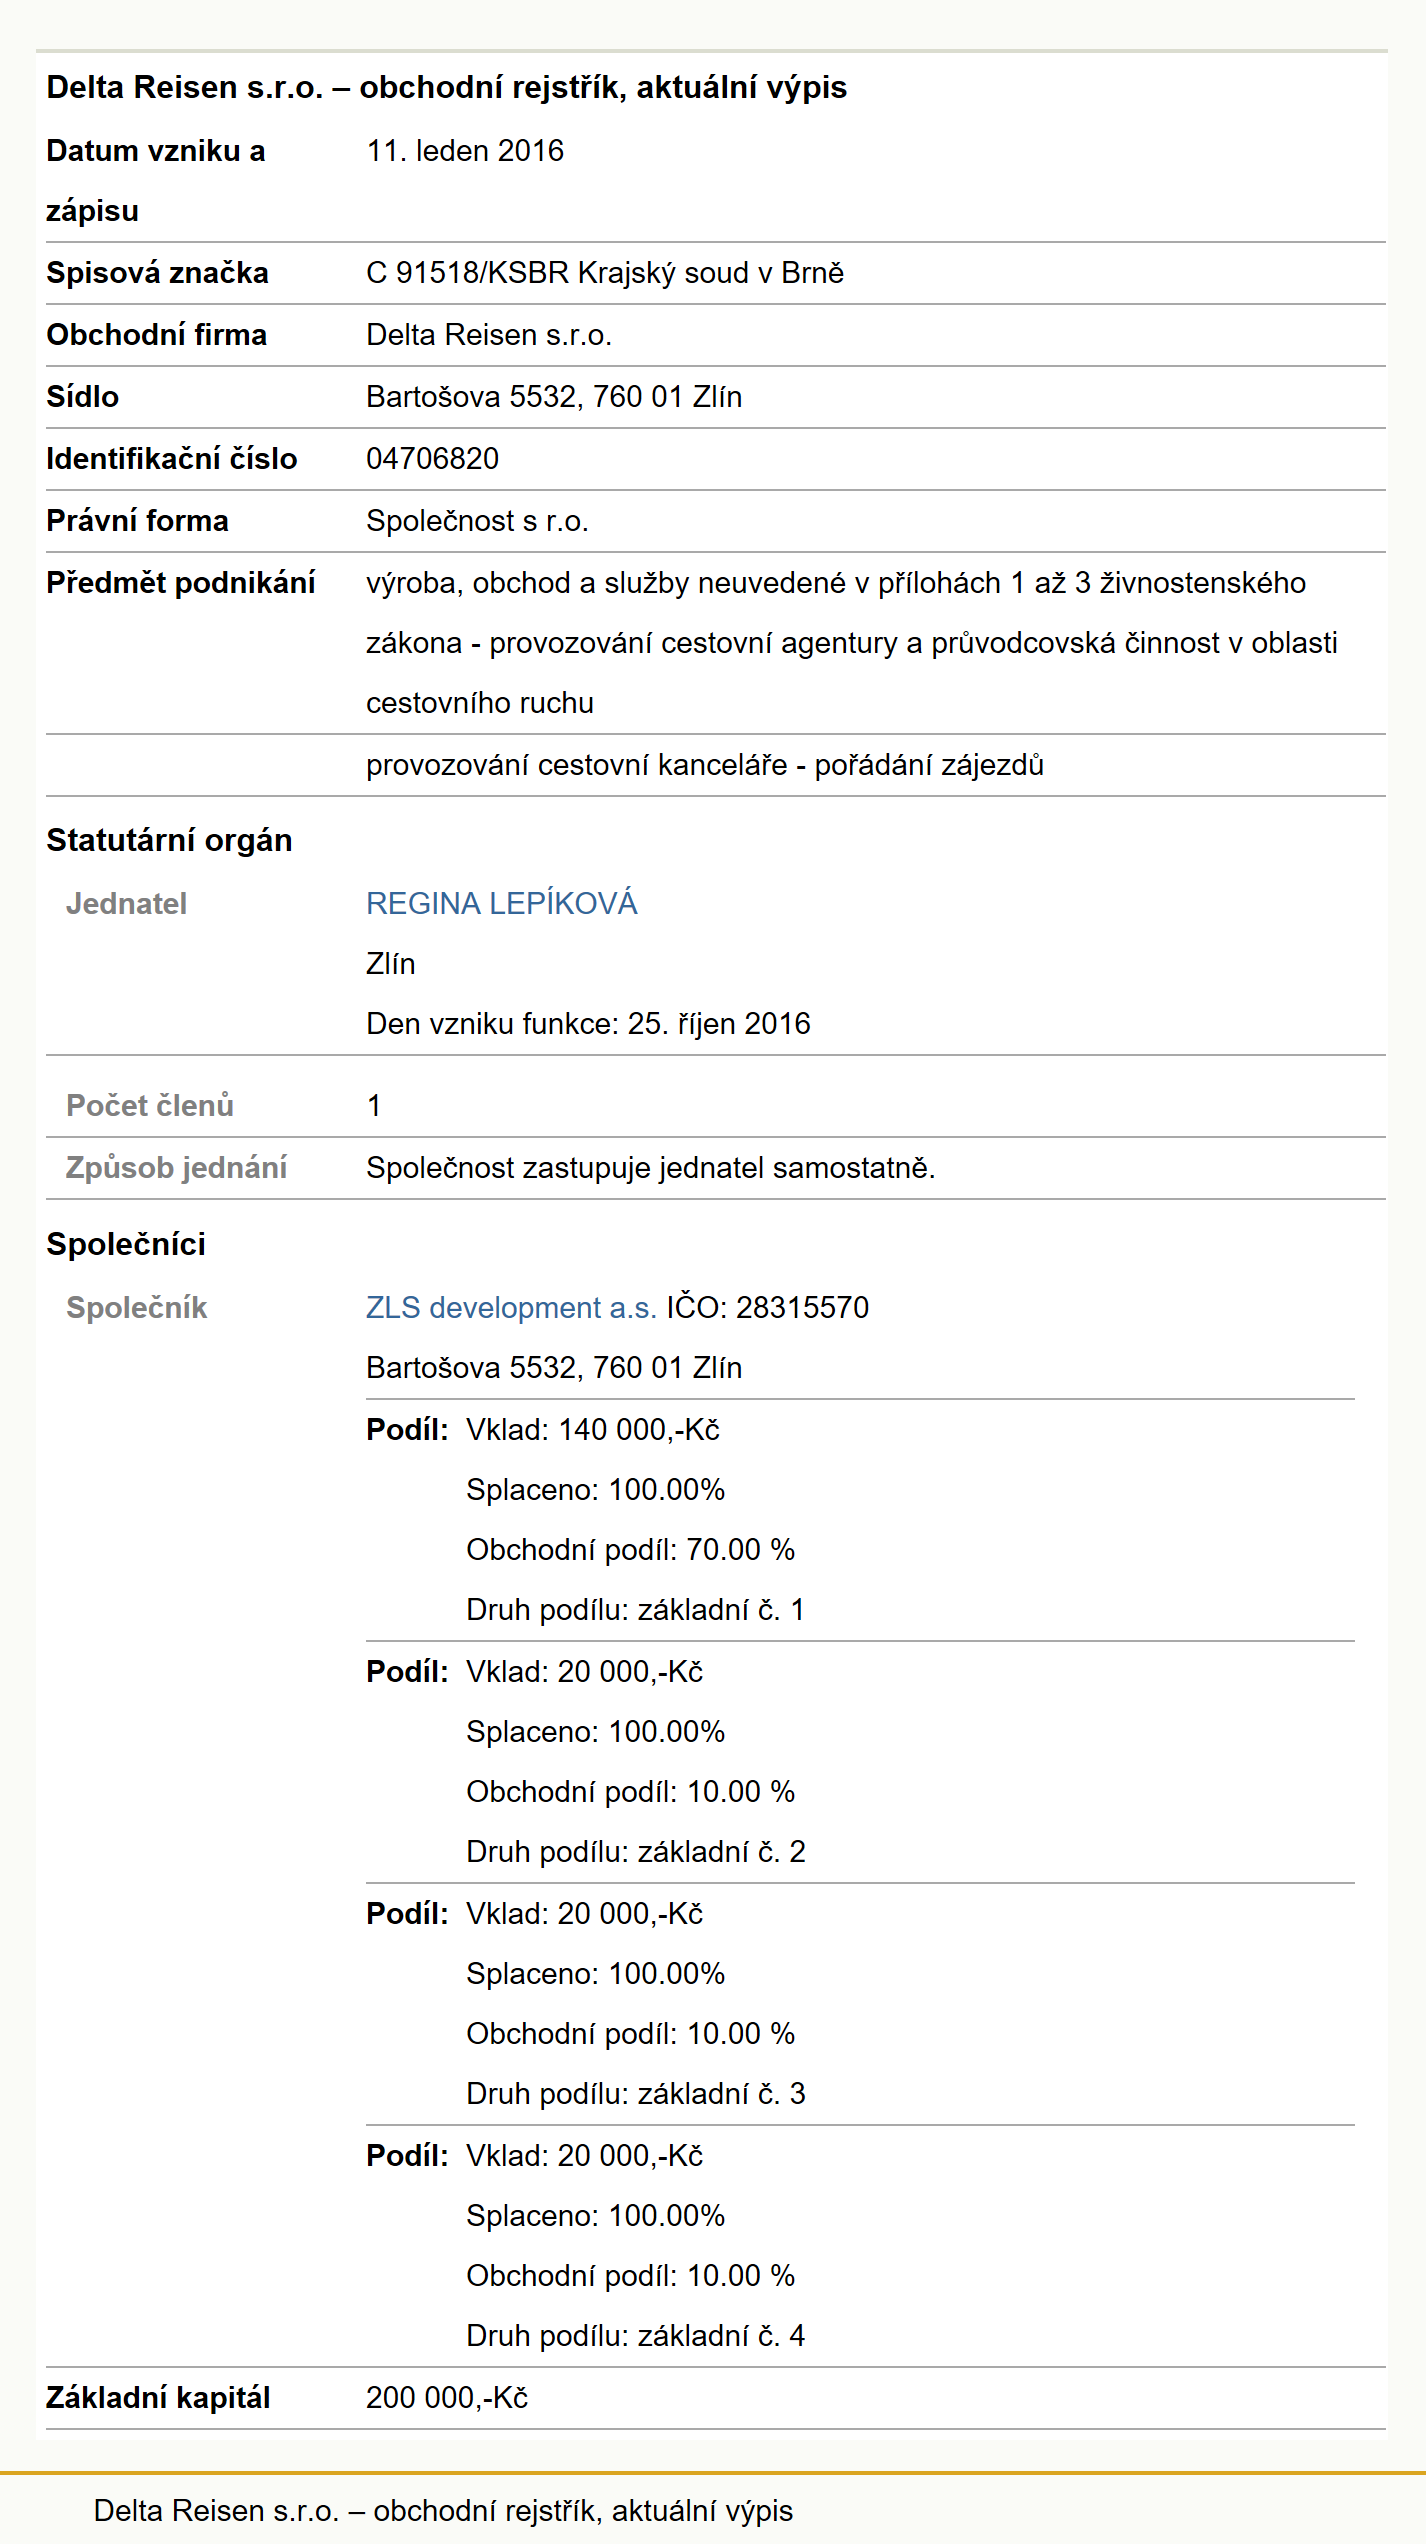Click Obchodní podíl: 70.00 % text
Viewport: 1426px width, 2544px height.
(630, 1549)
